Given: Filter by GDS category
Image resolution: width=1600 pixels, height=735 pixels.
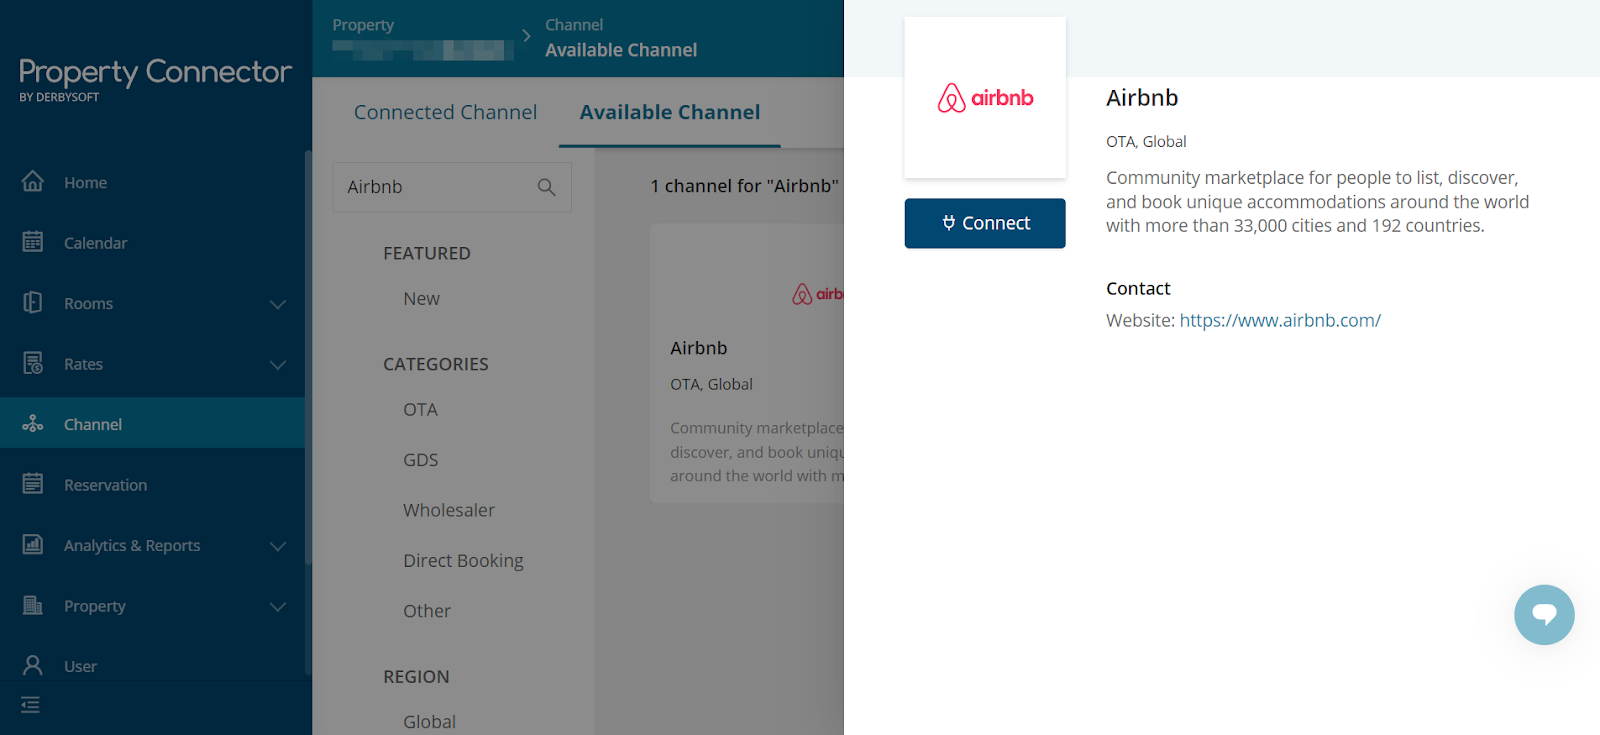Looking at the screenshot, I should coord(420,460).
